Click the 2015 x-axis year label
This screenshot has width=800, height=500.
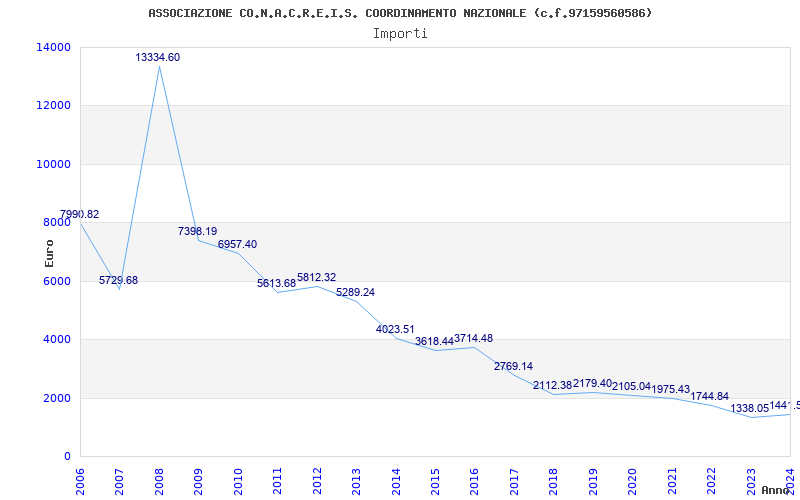tap(435, 481)
